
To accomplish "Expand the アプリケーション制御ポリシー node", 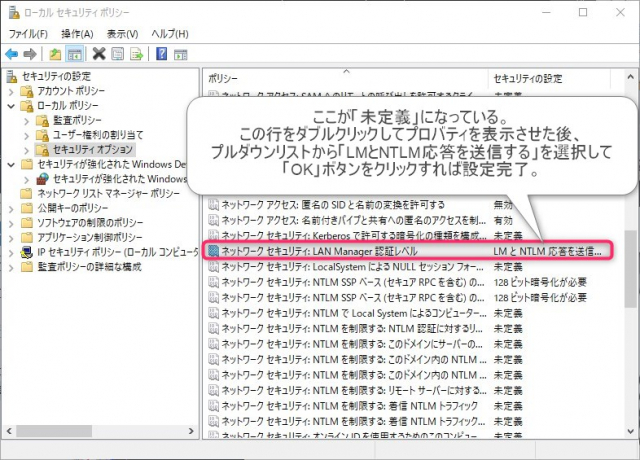I will coord(11,238).
